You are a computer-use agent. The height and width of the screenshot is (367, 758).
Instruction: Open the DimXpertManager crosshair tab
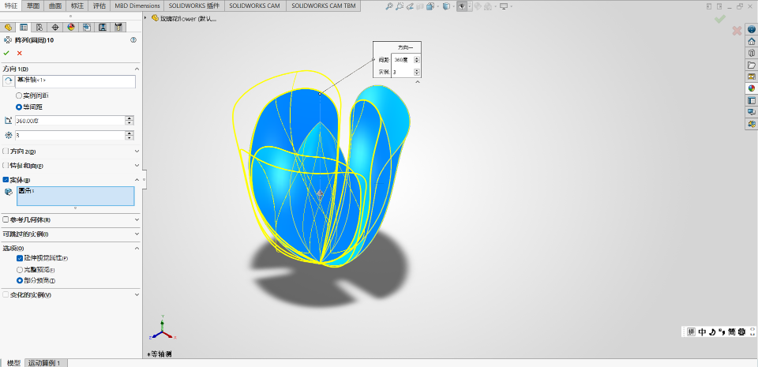click(55, 27)
